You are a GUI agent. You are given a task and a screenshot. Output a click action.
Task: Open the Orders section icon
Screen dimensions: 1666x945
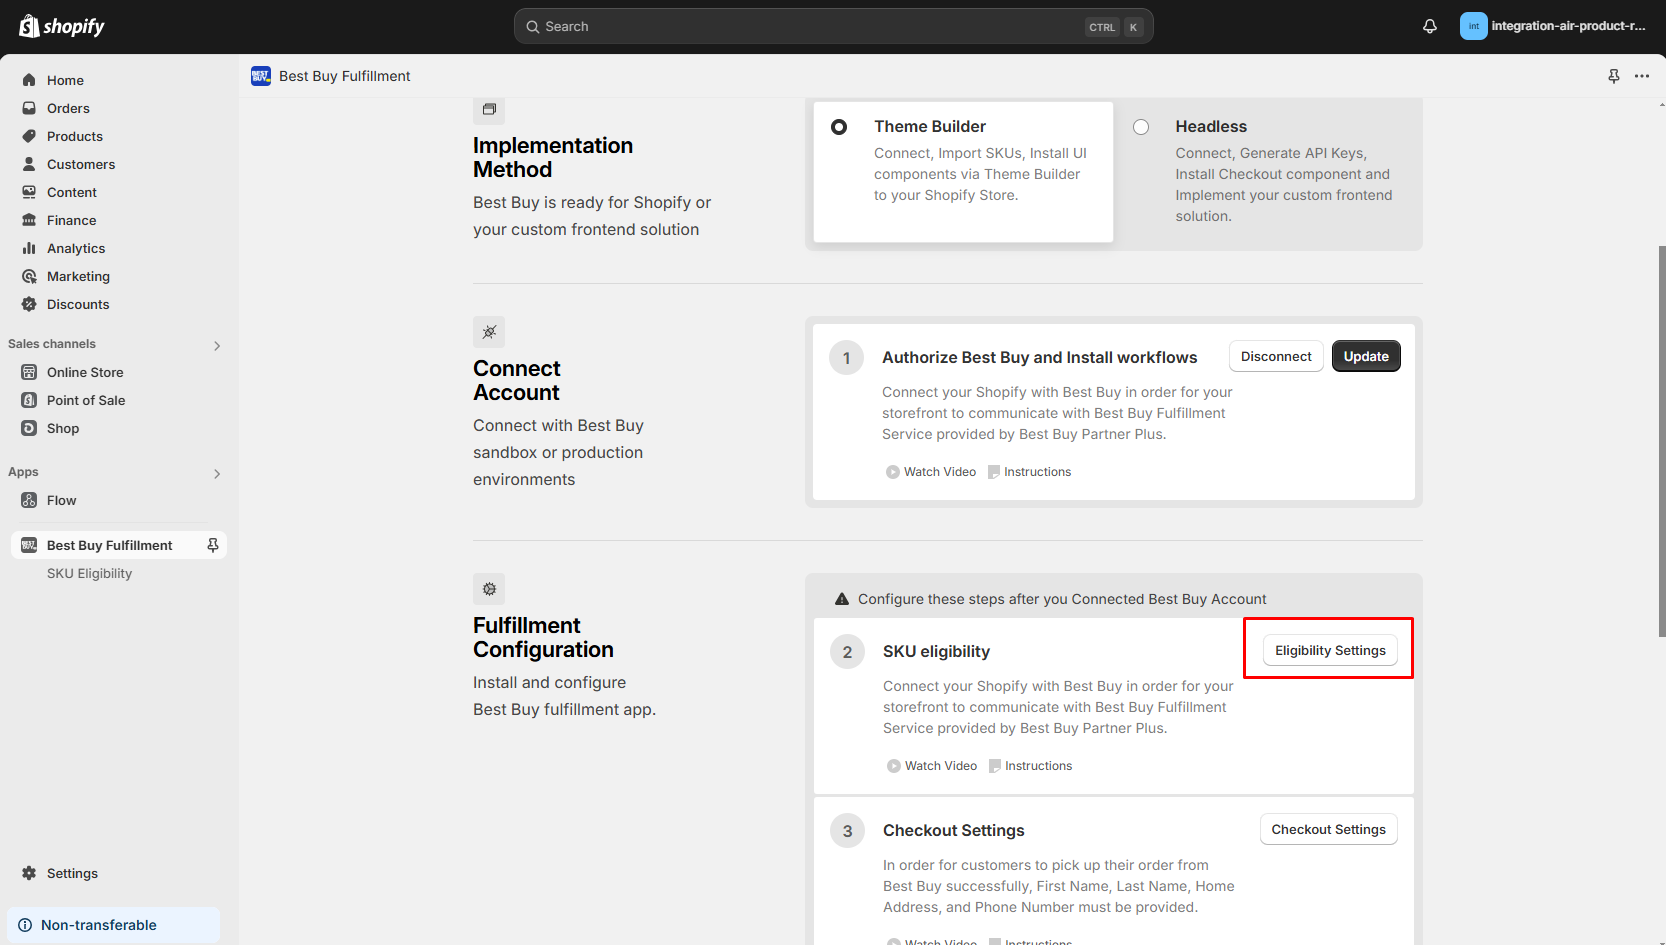pyautogui.click(x=30, y=108)
